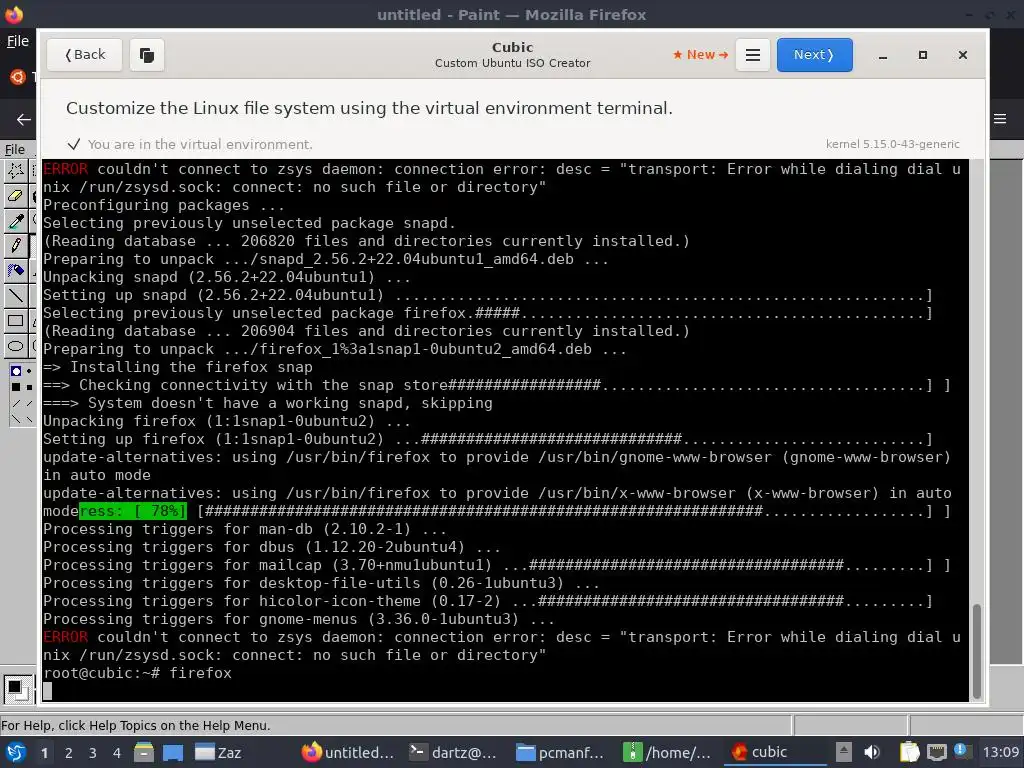Switch to workspace 4 on the taskbar
Viewport: 1024px width, 768px height.
coord(117,753)
